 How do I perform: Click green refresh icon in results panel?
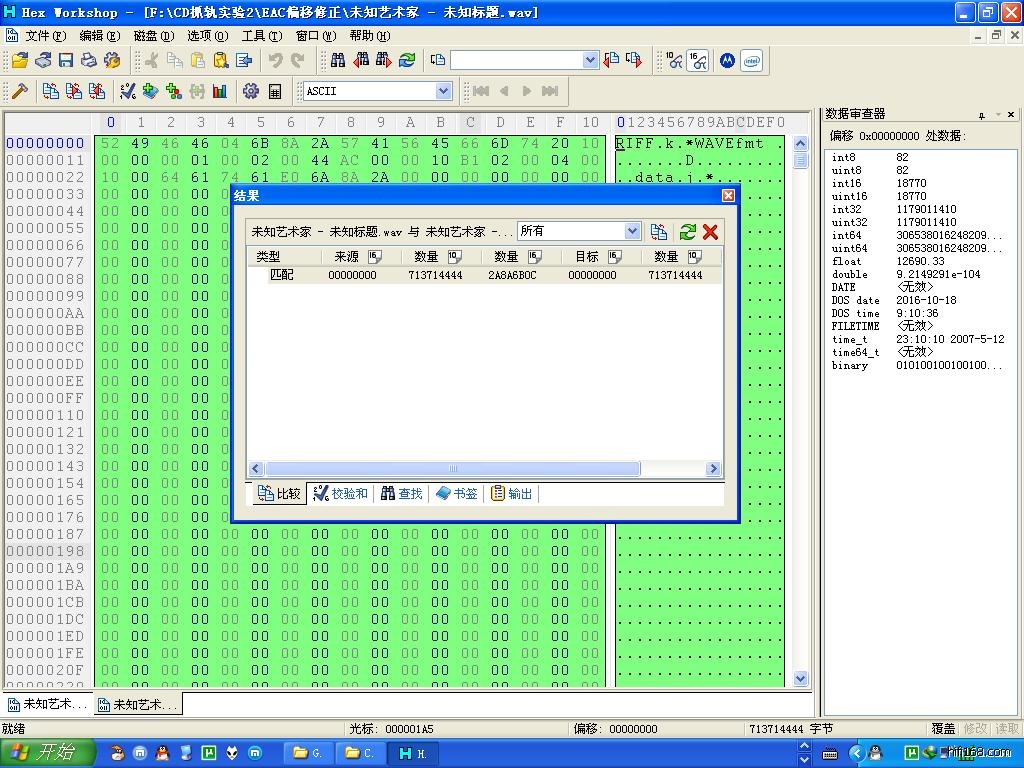coord(687,232)
